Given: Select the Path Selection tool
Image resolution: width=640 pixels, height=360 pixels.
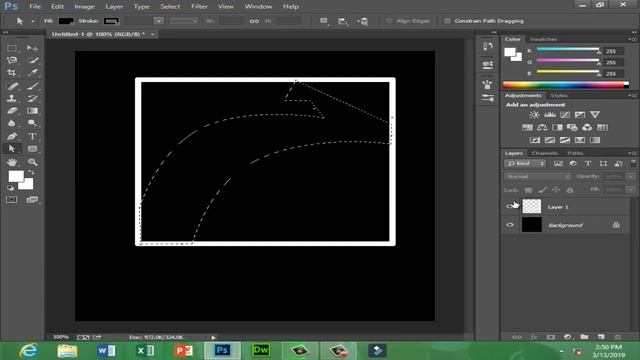Looking at the screenshot, I should coord(12,149).
